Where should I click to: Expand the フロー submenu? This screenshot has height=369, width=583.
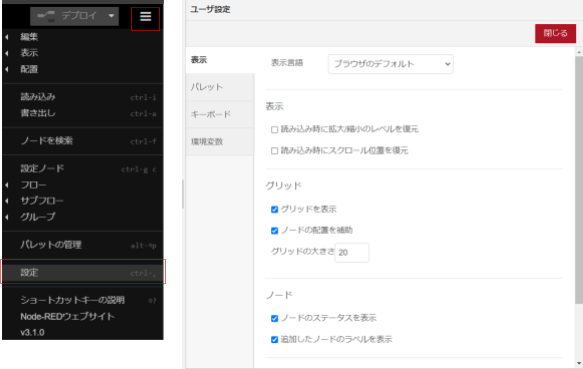click(x=83, y=185)
